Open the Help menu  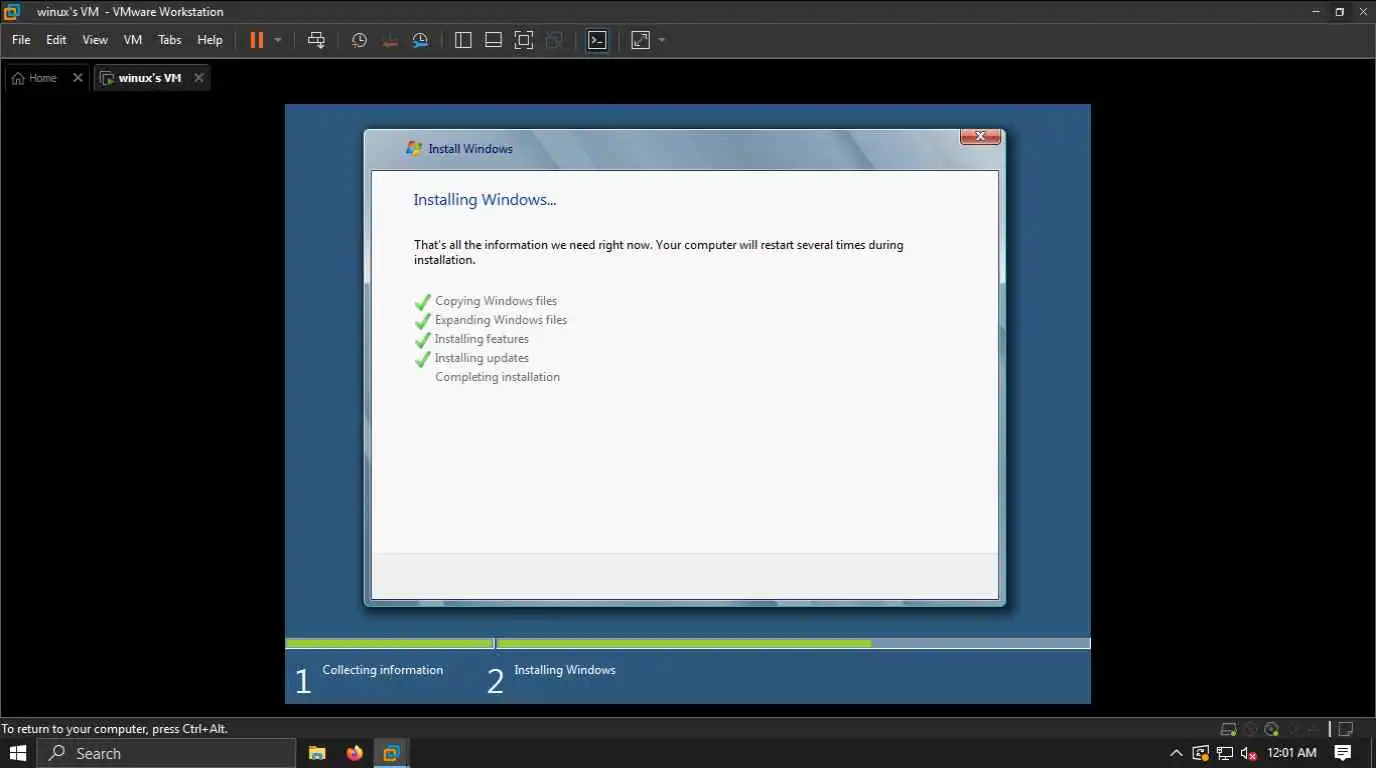click(x=210, y=40)
